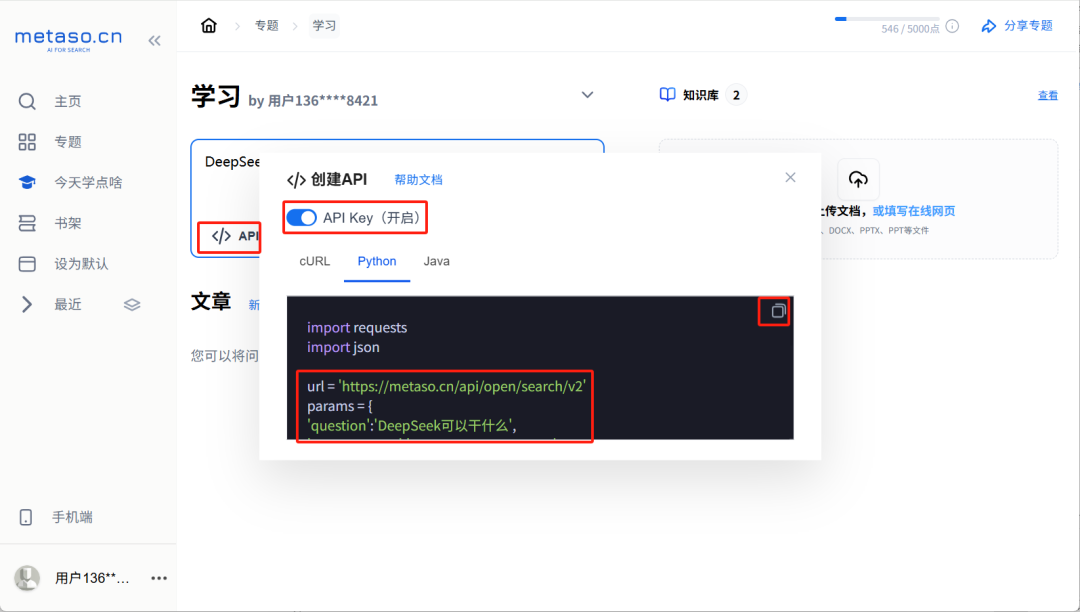Viewport: 1080px width, 612px height.
Task: Click 'params = {' line in code
Action: coord(340,406)
